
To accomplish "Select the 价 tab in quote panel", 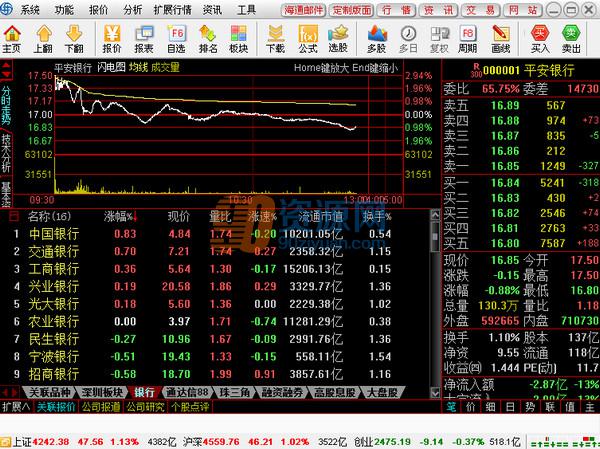I will pyautogui.click(x=471, y=407).
